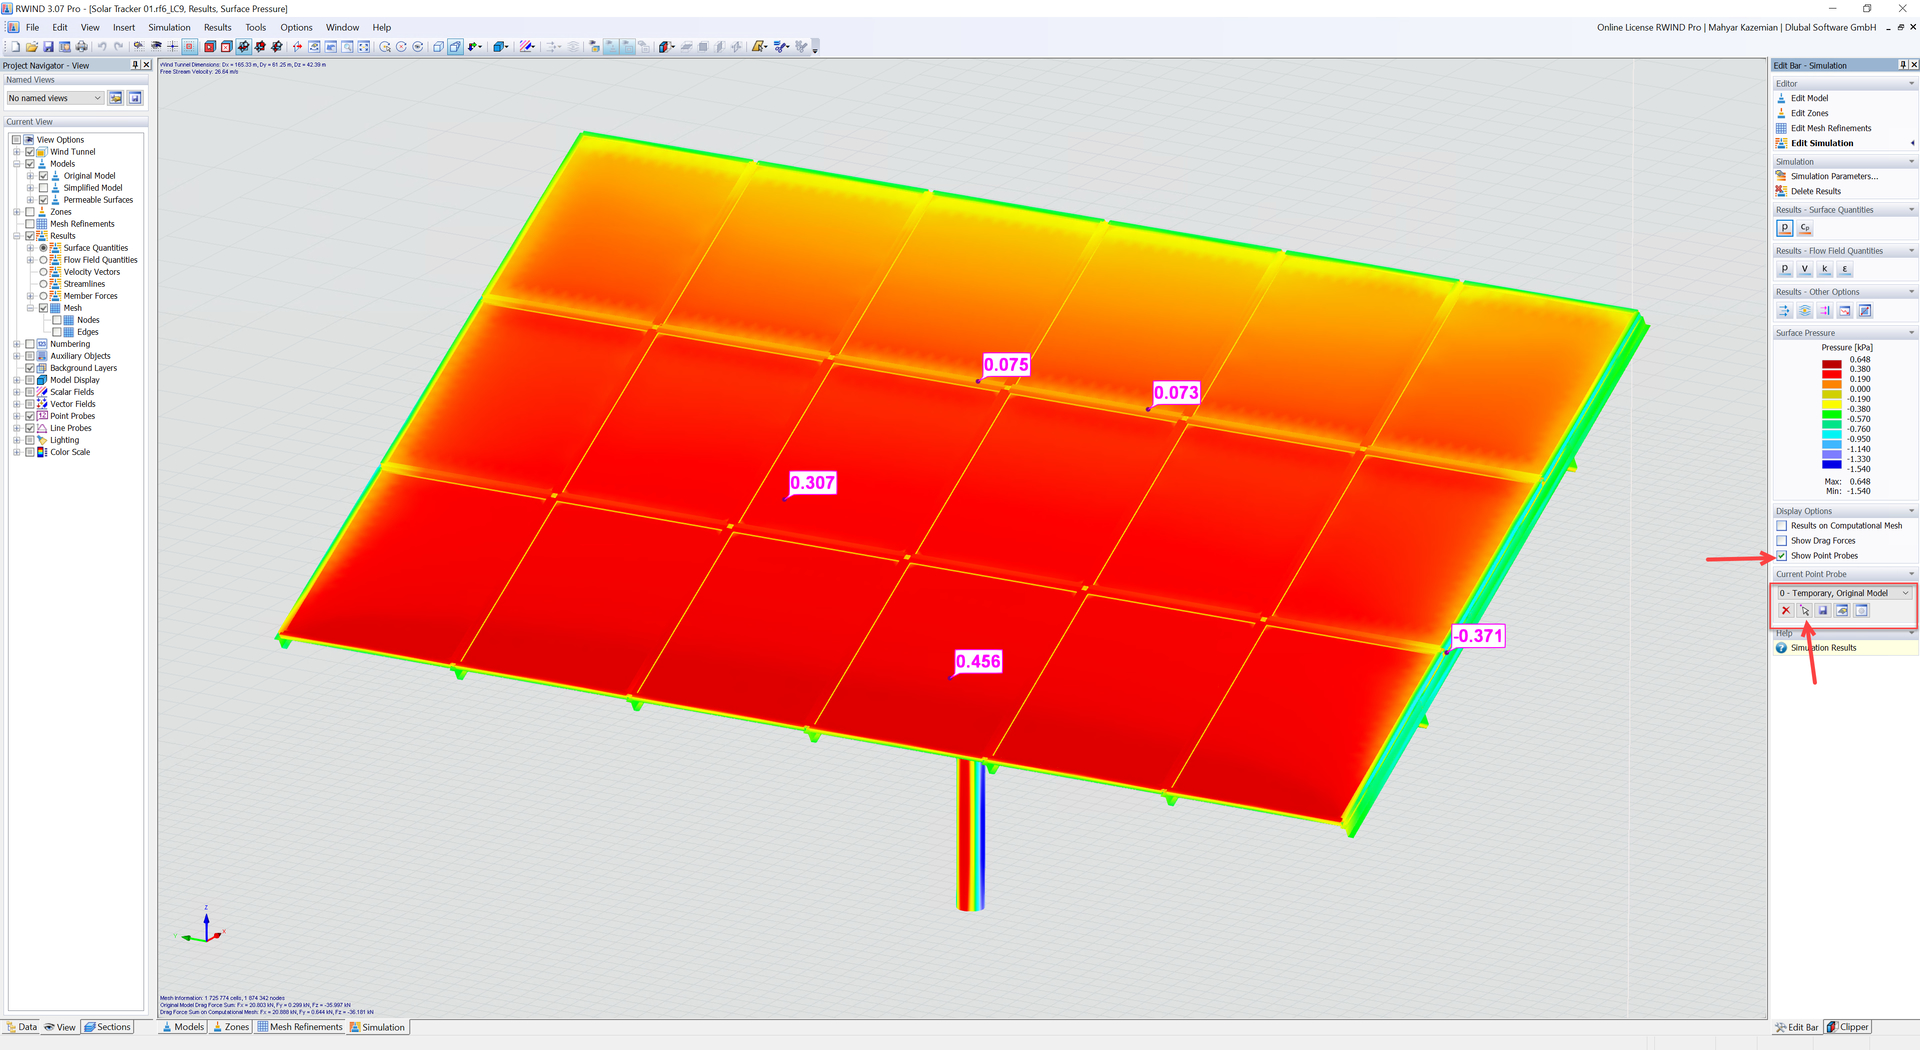The image size is (1920, 1050).
Task: Select the Streamlines radio button
Action: pyautogui.click(x=43, y=284)
